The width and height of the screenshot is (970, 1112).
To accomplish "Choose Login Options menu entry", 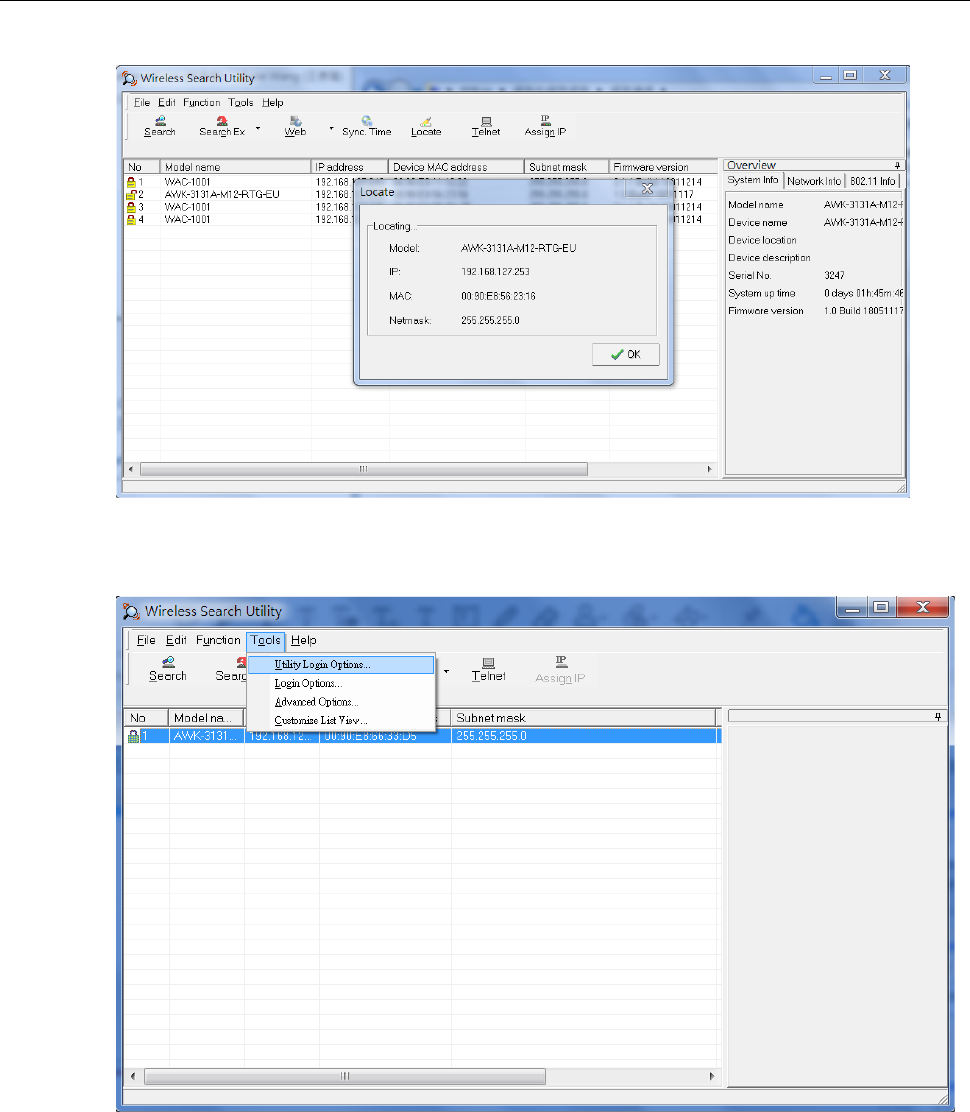I will coord(341,684).
